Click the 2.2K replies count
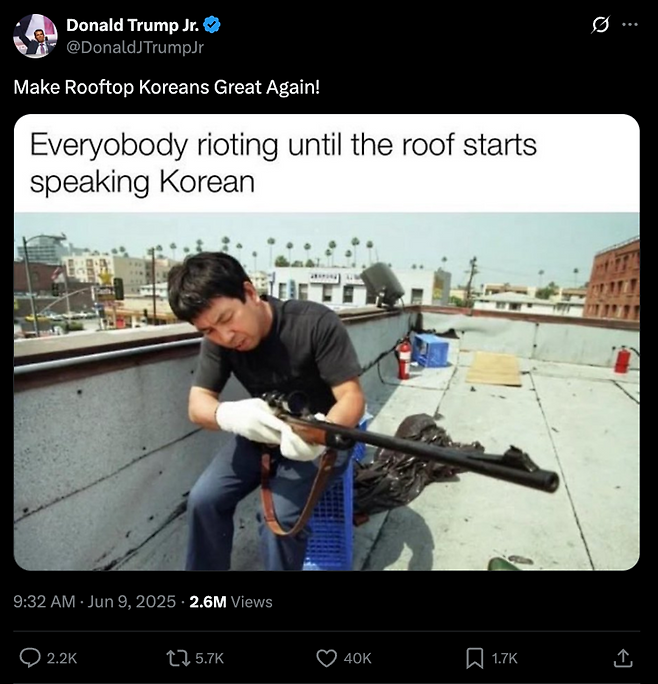 [x=62, y=658]
